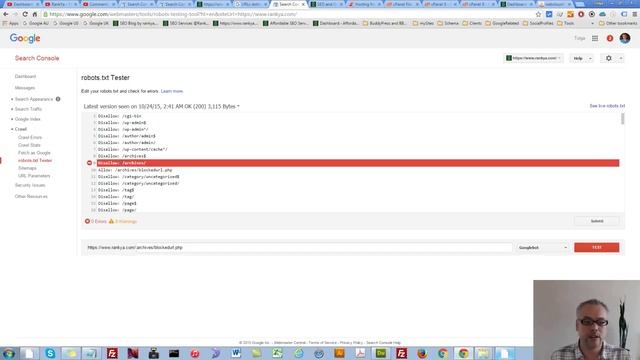Switch to the active Search Console browser tab
The height and width of the screenshot is (360, 640).
[289, 4]
